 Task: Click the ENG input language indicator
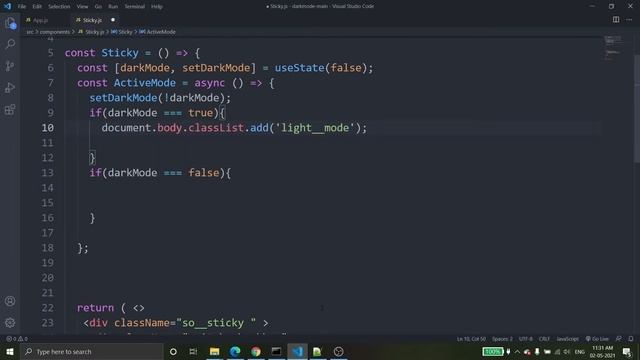(580, 351)
